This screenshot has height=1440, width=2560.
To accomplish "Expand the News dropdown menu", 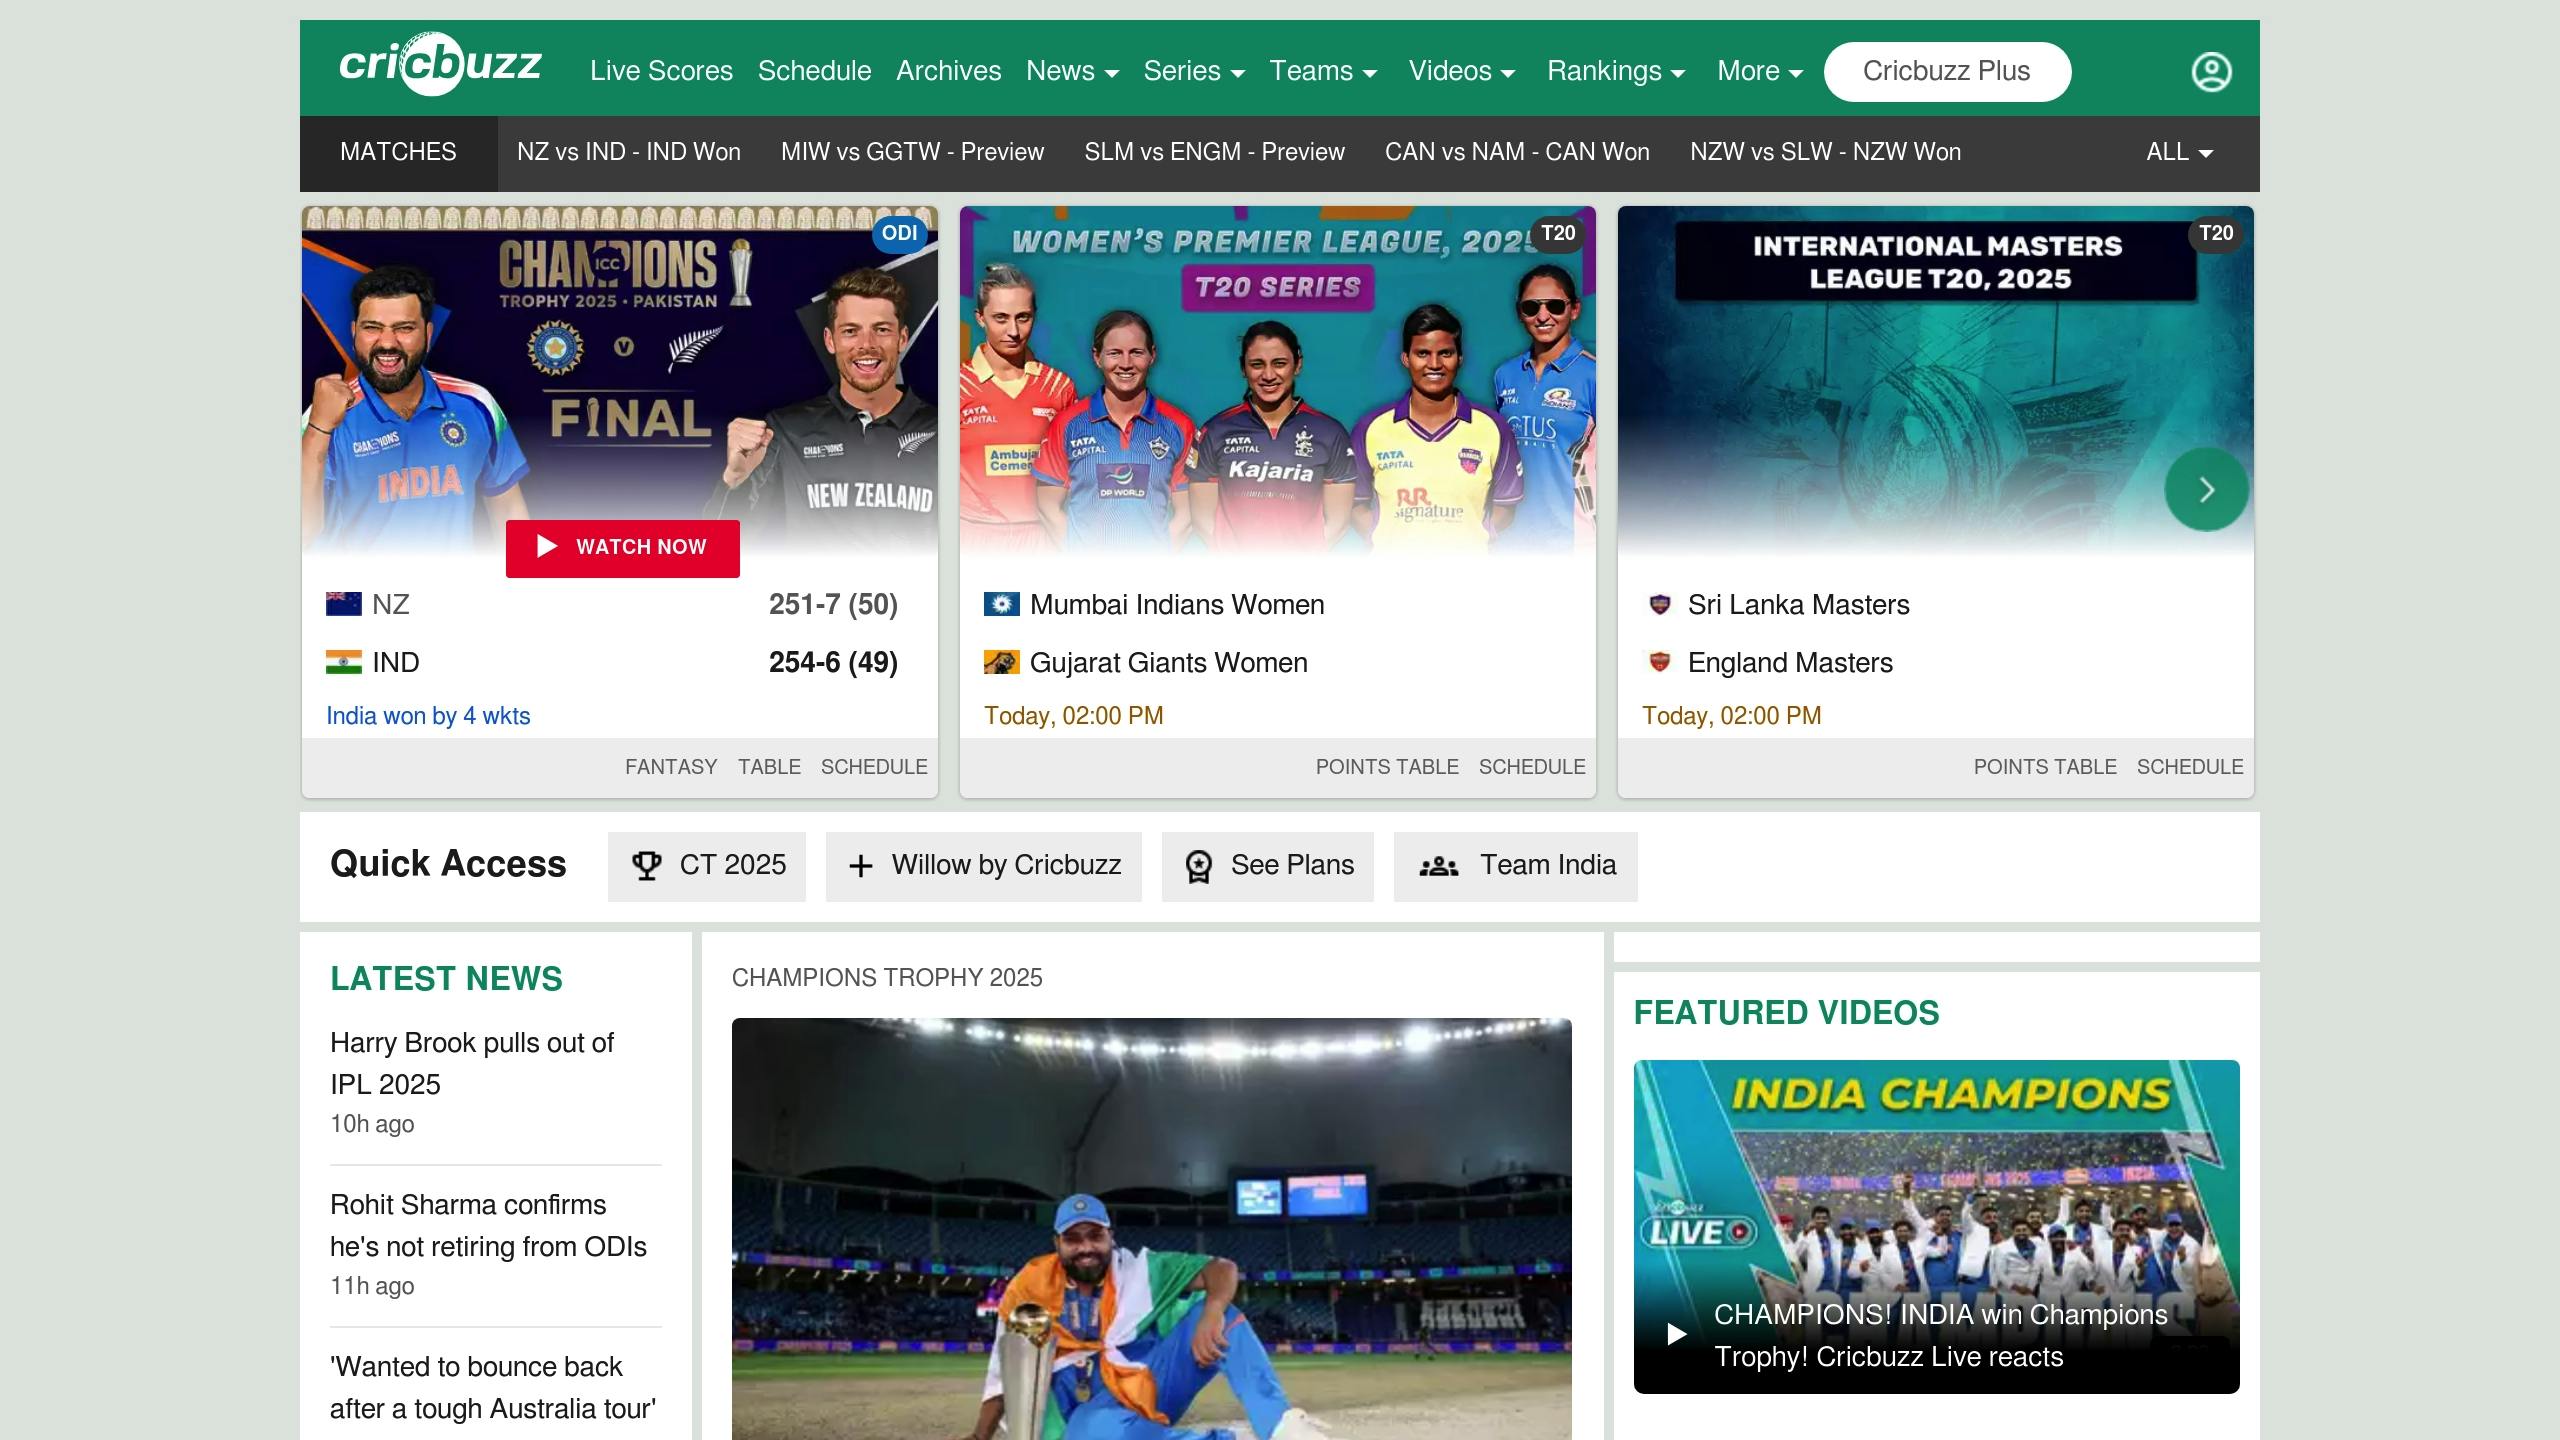I will pyautogui.click(x=1072, y=71).
